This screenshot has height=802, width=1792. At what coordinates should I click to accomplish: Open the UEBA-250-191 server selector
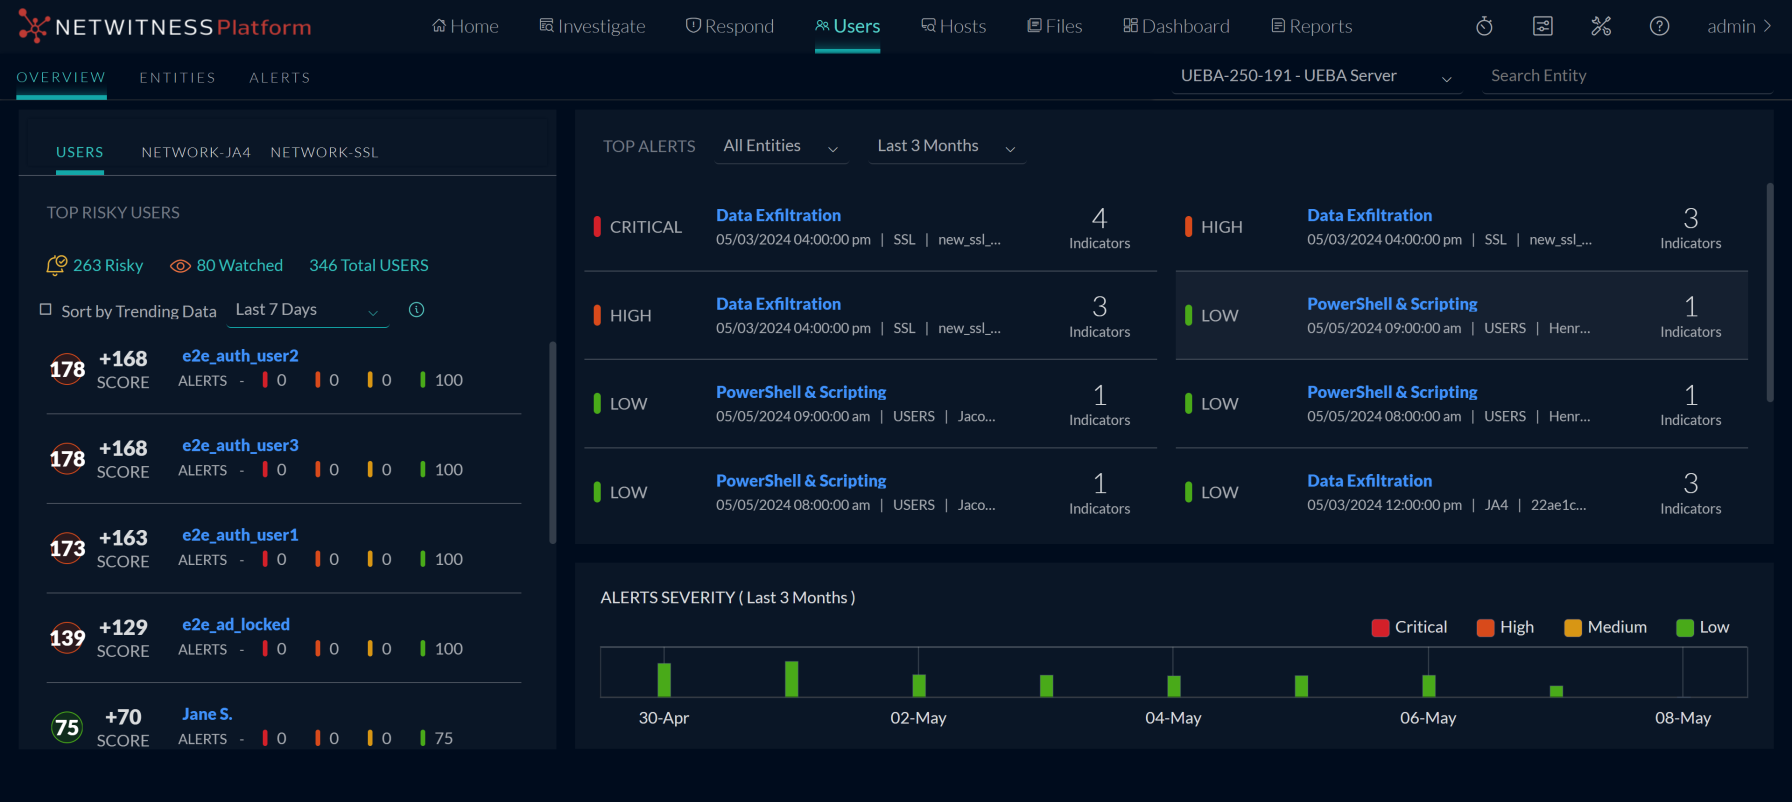[x=1317, y=77]
